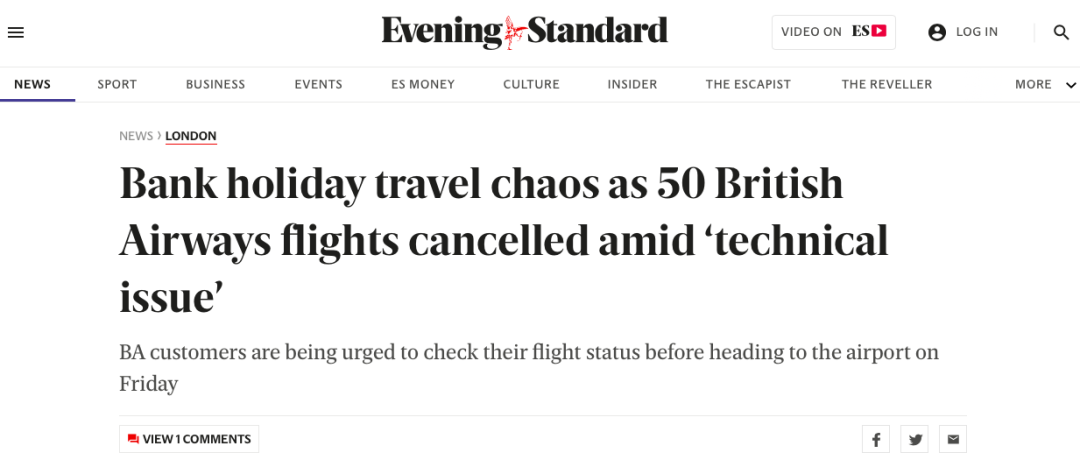Share article via email icon
The width and height of the screenshot is (1080, 460).
(953, 439)
